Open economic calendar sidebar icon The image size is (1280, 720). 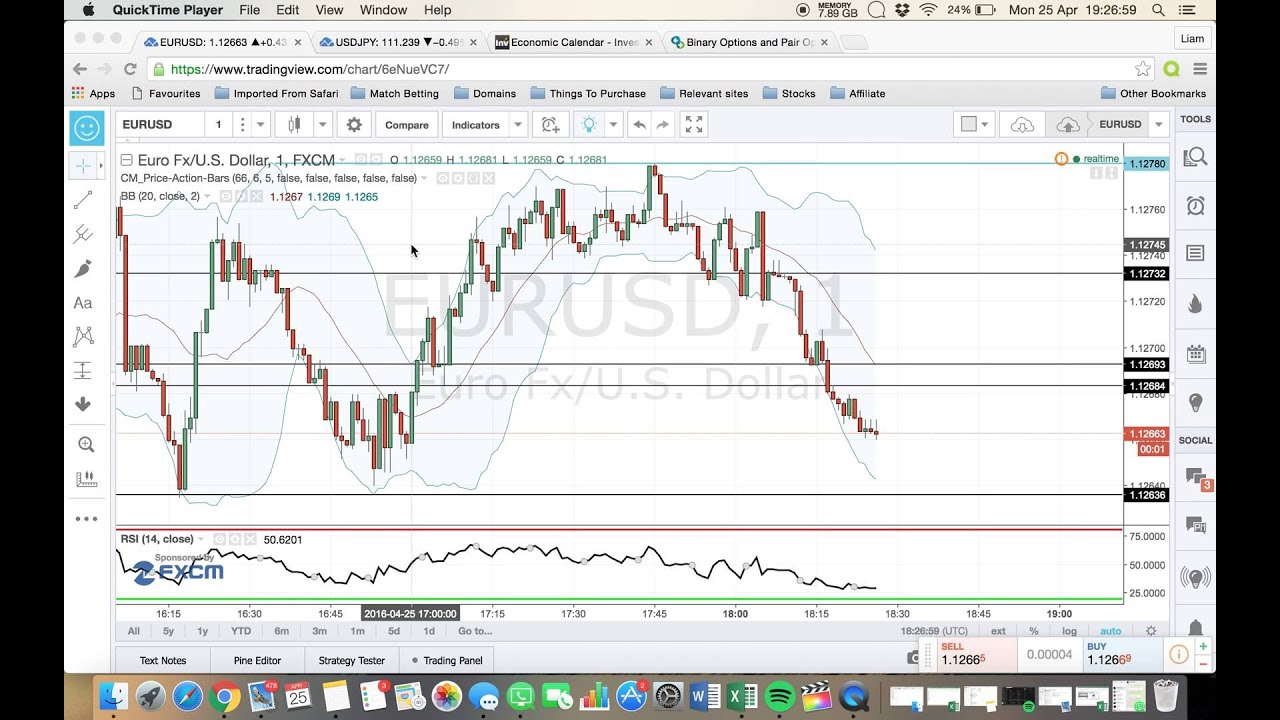1195,354
